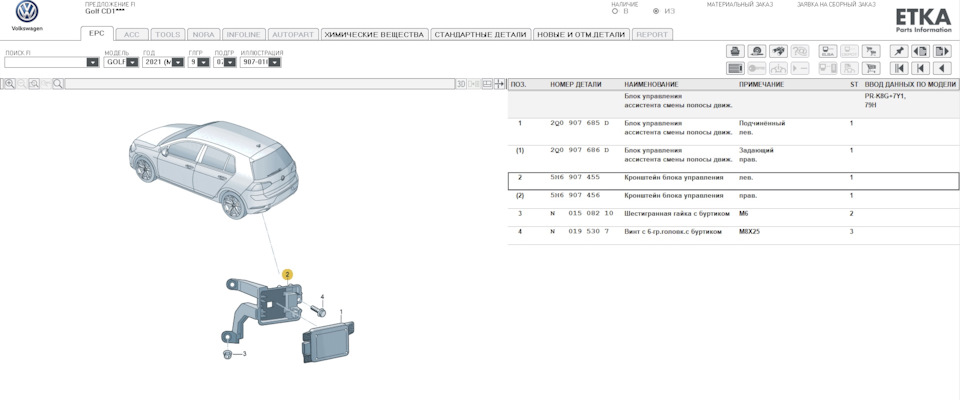The image size is (960, 400).
Task: Click callout number 3 in the diagram
Action: (x=244, y=353)
